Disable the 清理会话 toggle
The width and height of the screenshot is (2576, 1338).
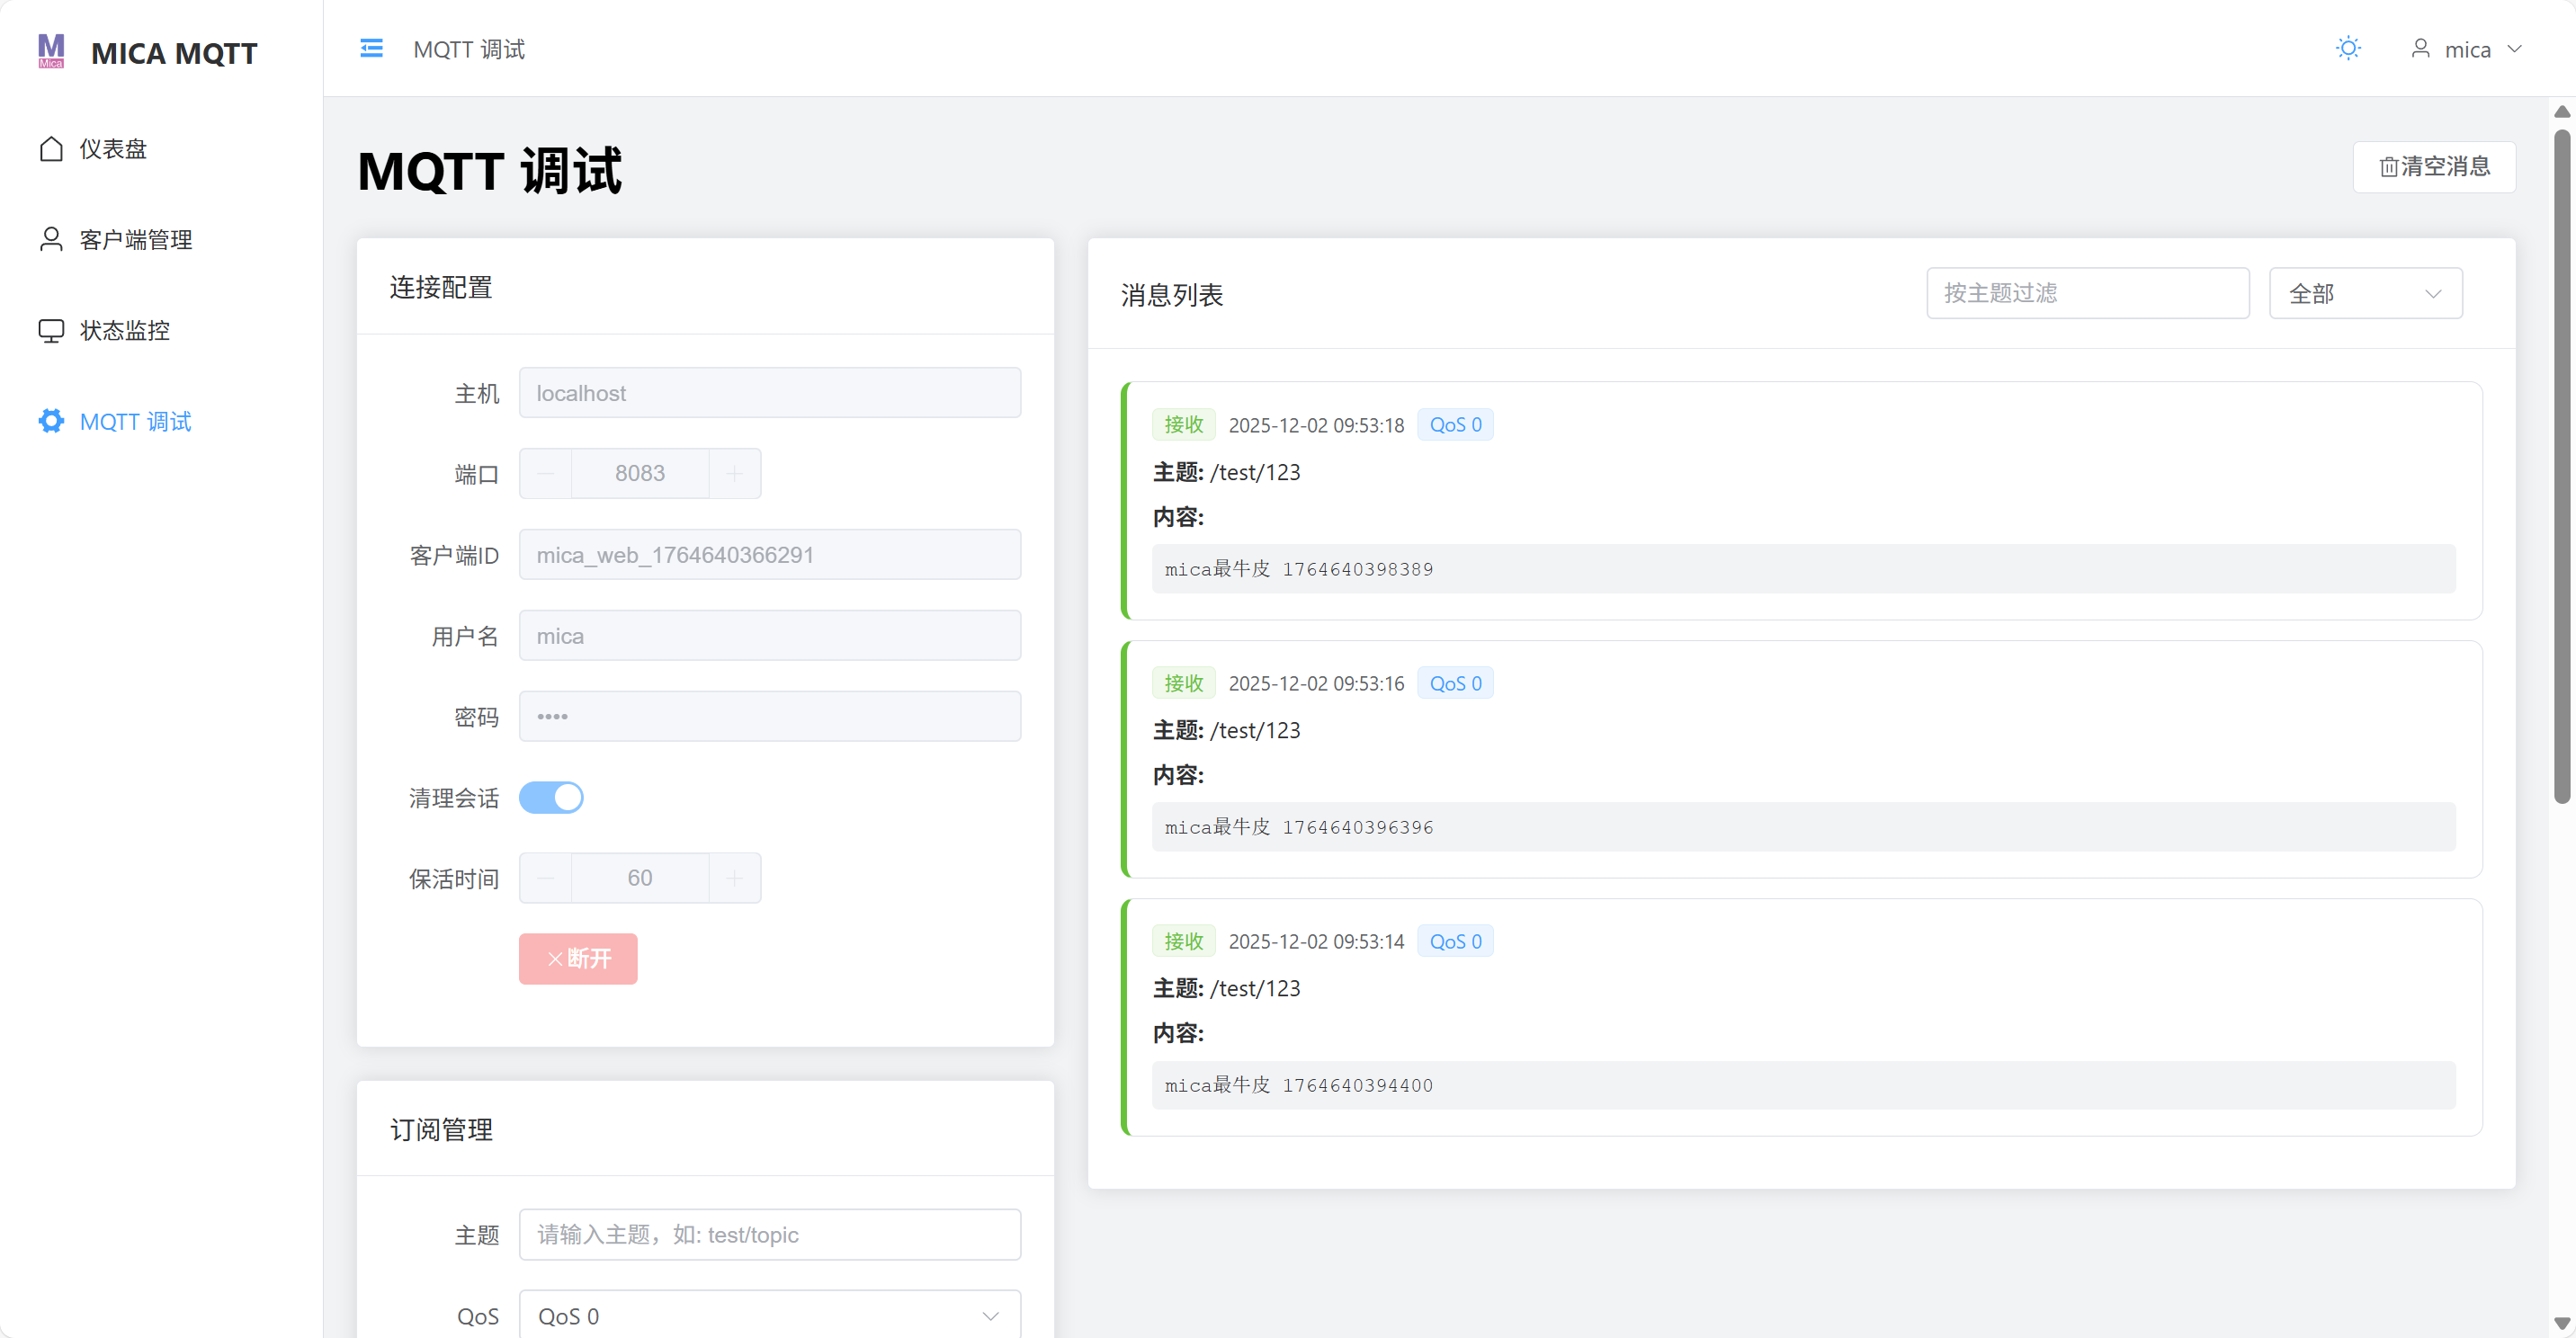552,797
